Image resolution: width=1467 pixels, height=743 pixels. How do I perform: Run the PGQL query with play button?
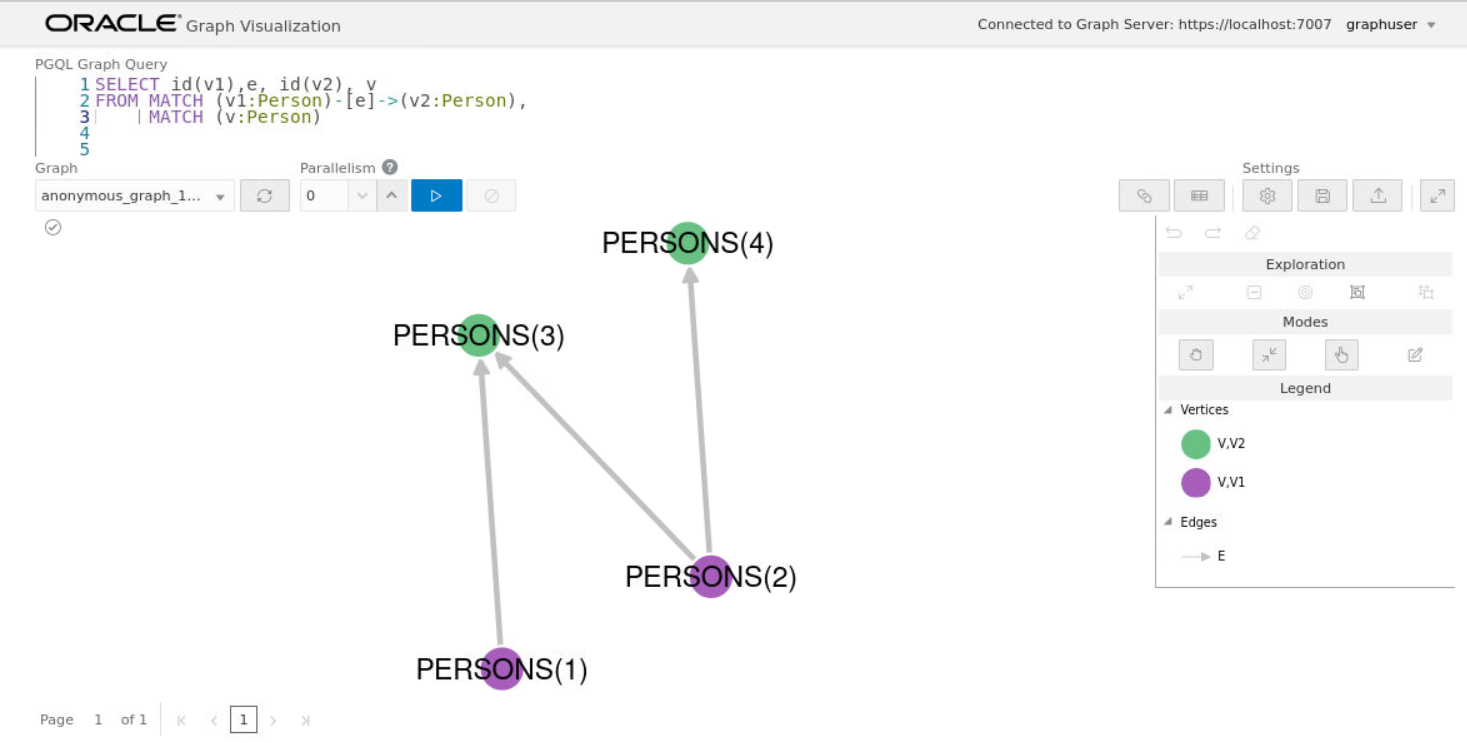(436, 196)
